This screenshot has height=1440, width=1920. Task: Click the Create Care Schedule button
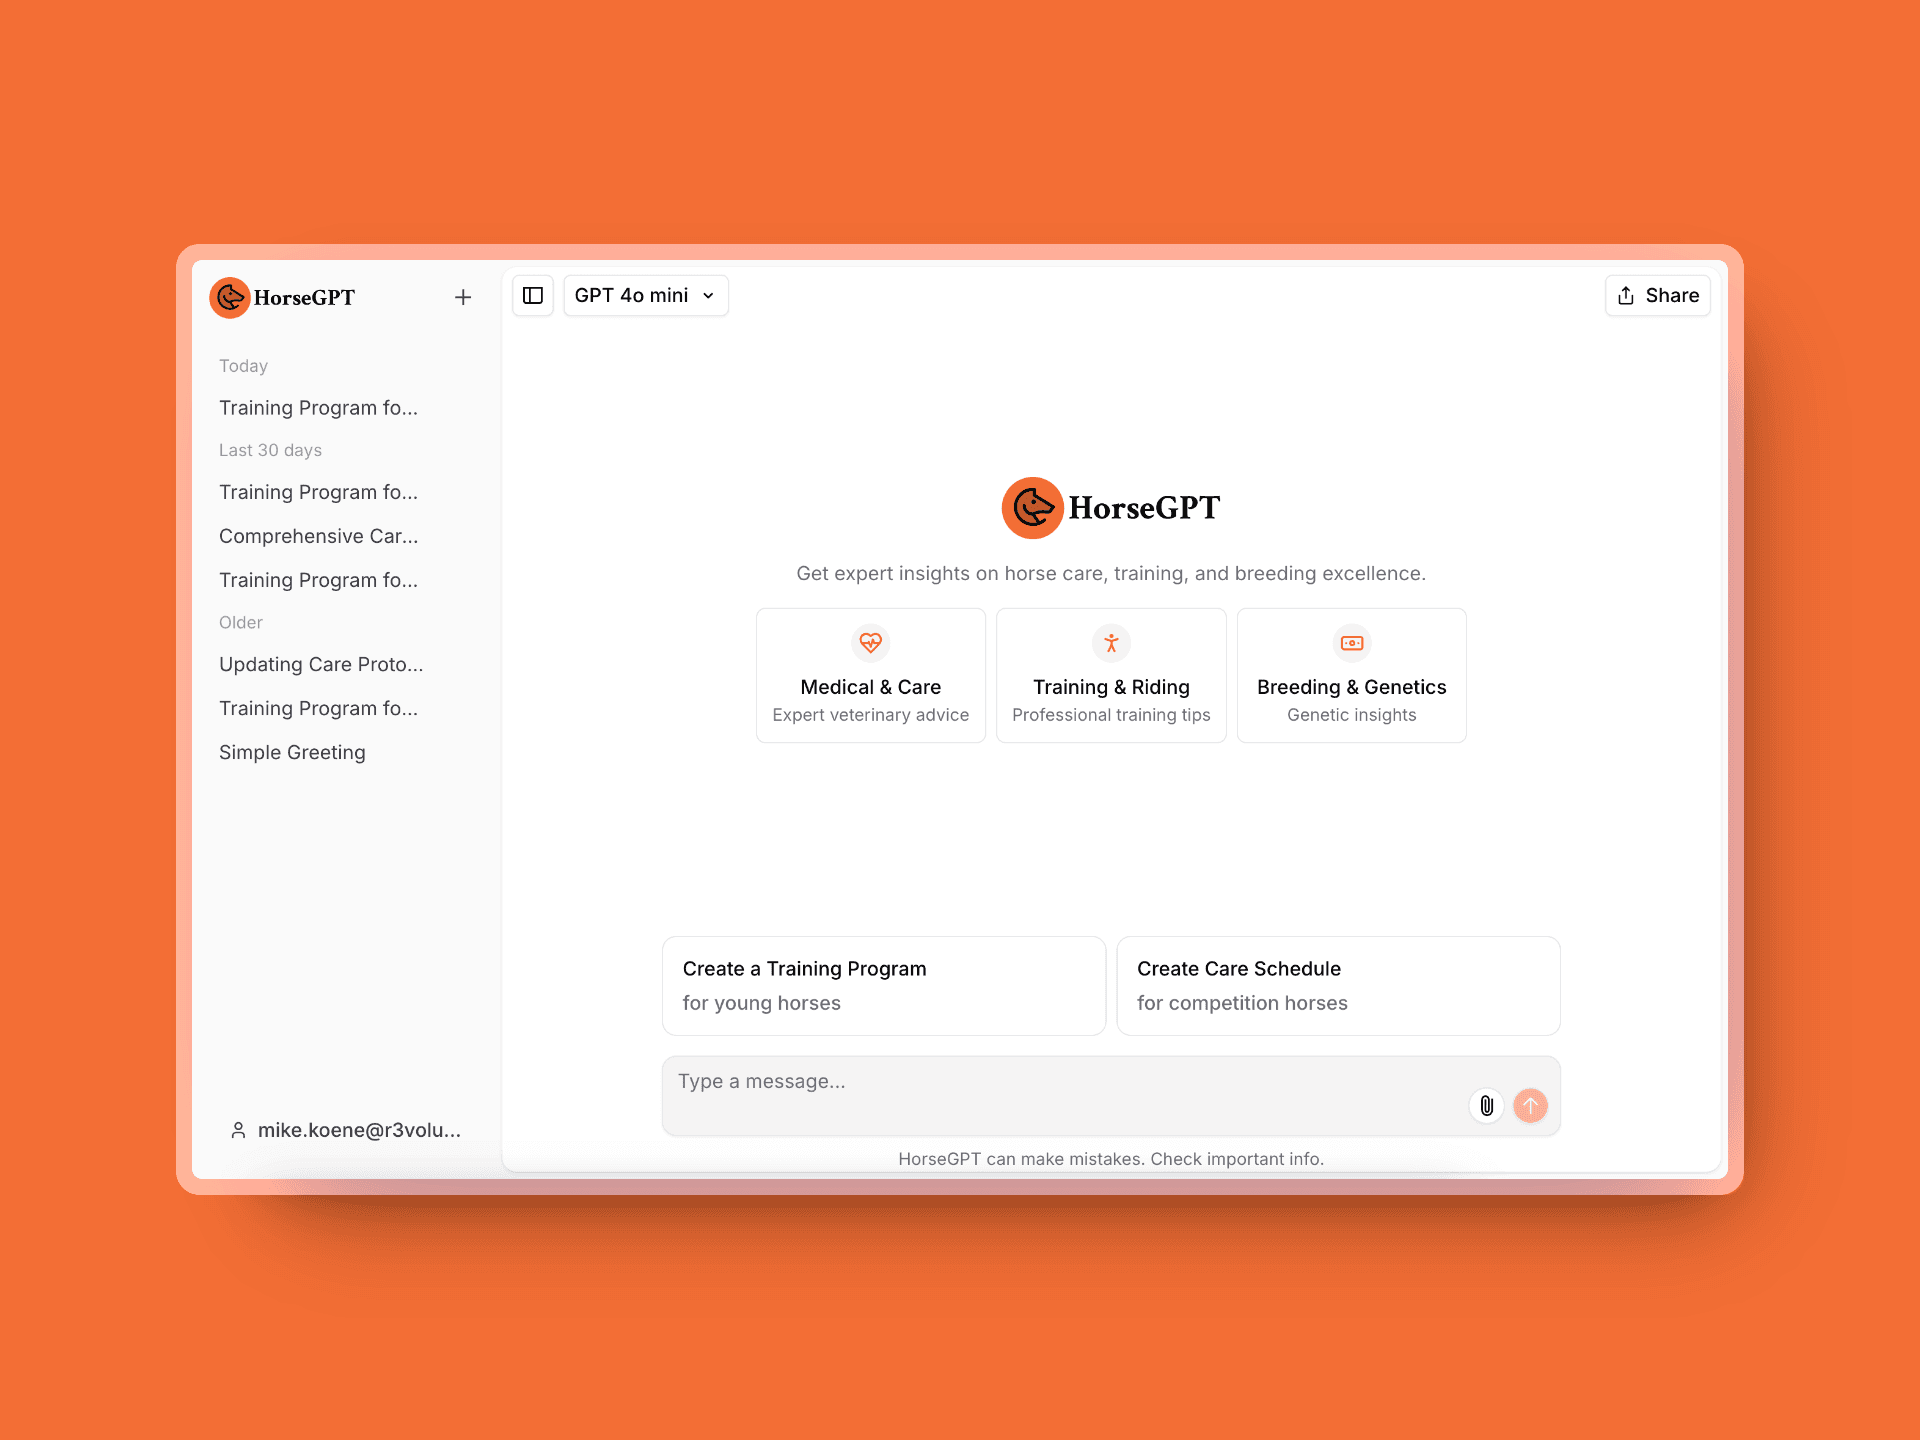(x=1336, y=985)
